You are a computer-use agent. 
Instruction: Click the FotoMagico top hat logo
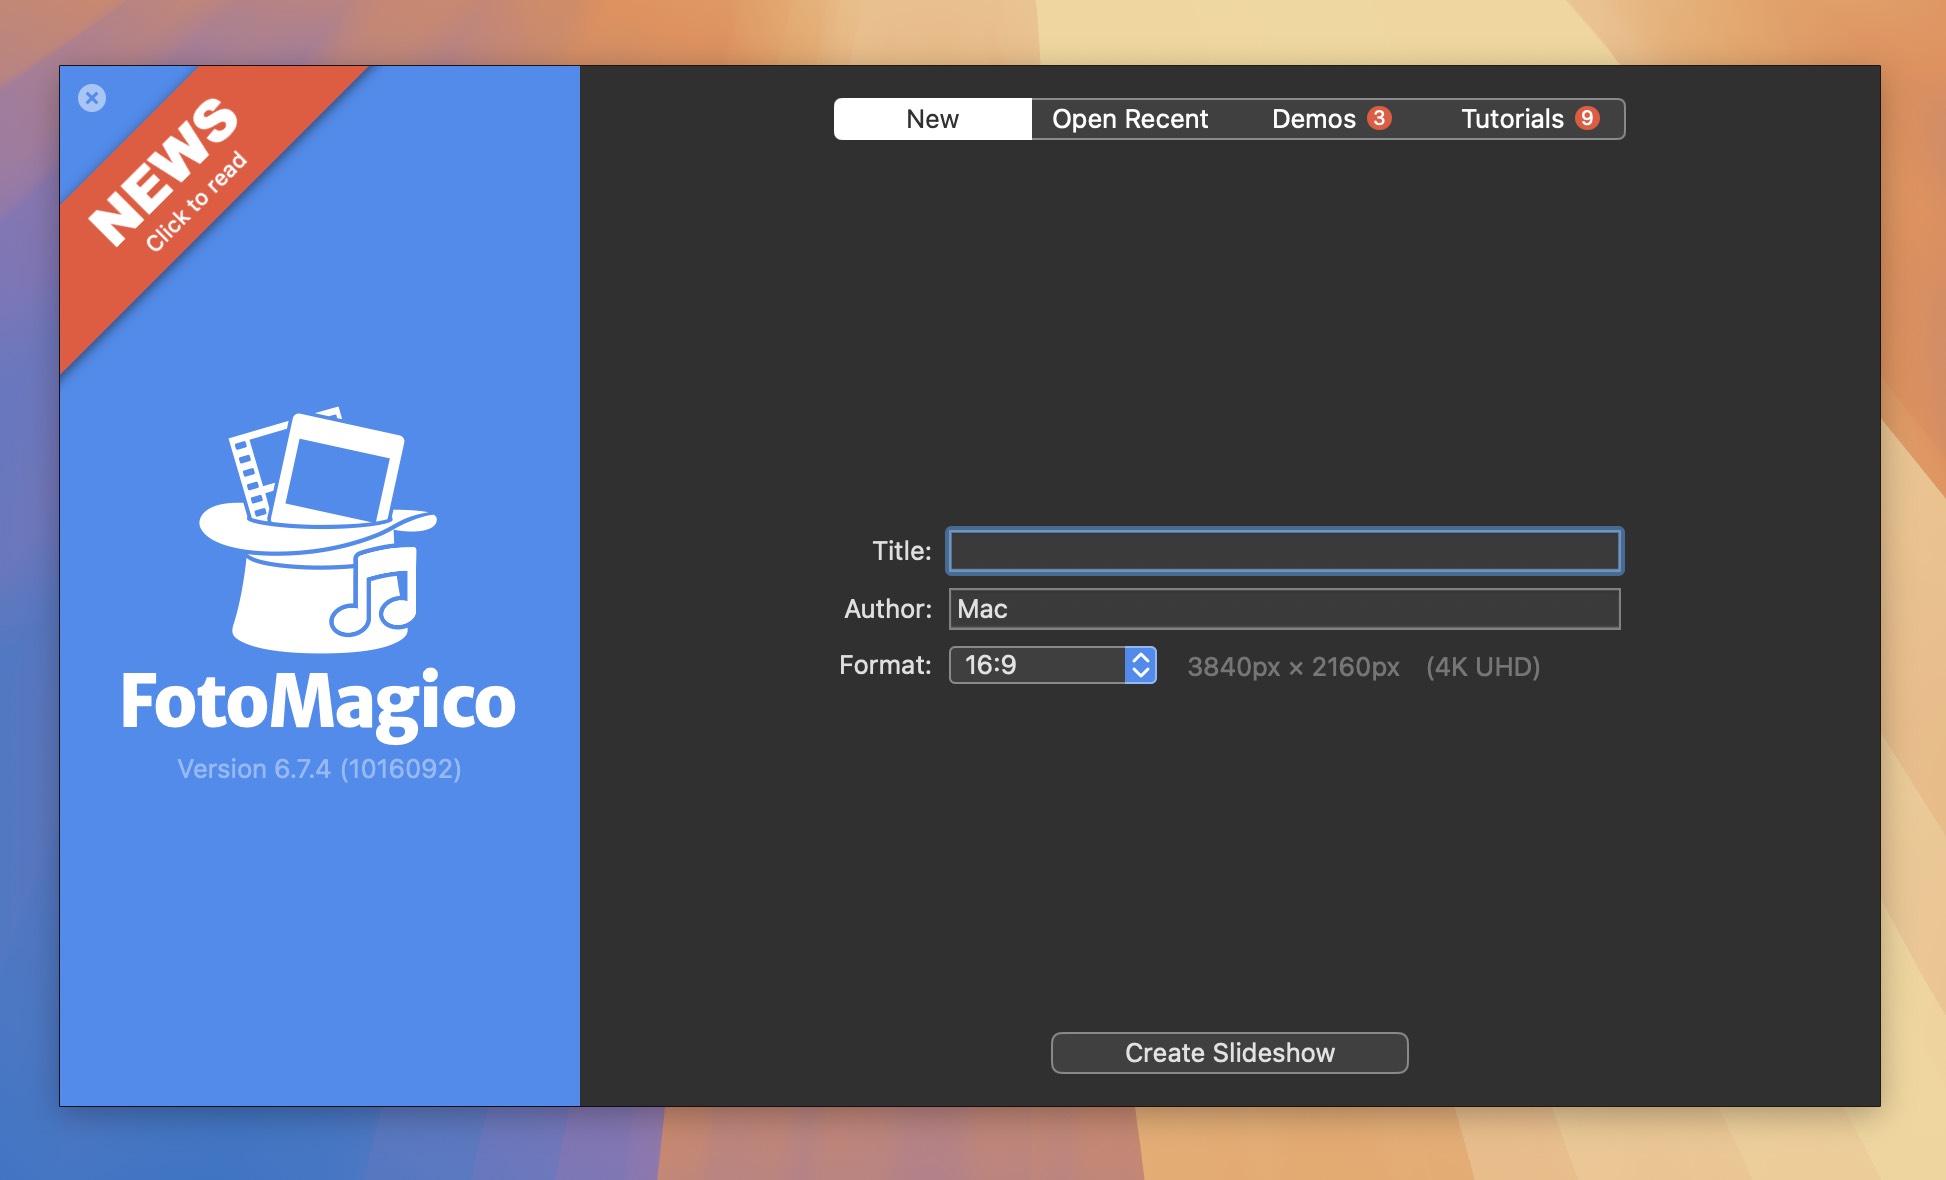(x=318, y=529)
